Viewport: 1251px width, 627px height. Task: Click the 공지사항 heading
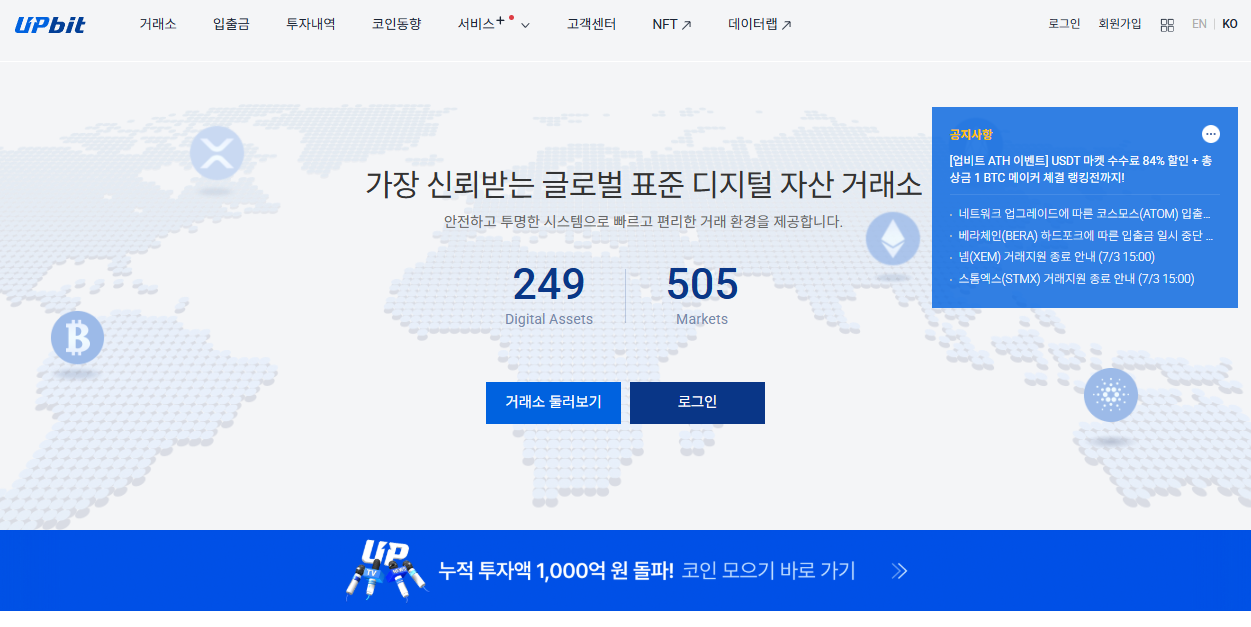click(971, 135)
